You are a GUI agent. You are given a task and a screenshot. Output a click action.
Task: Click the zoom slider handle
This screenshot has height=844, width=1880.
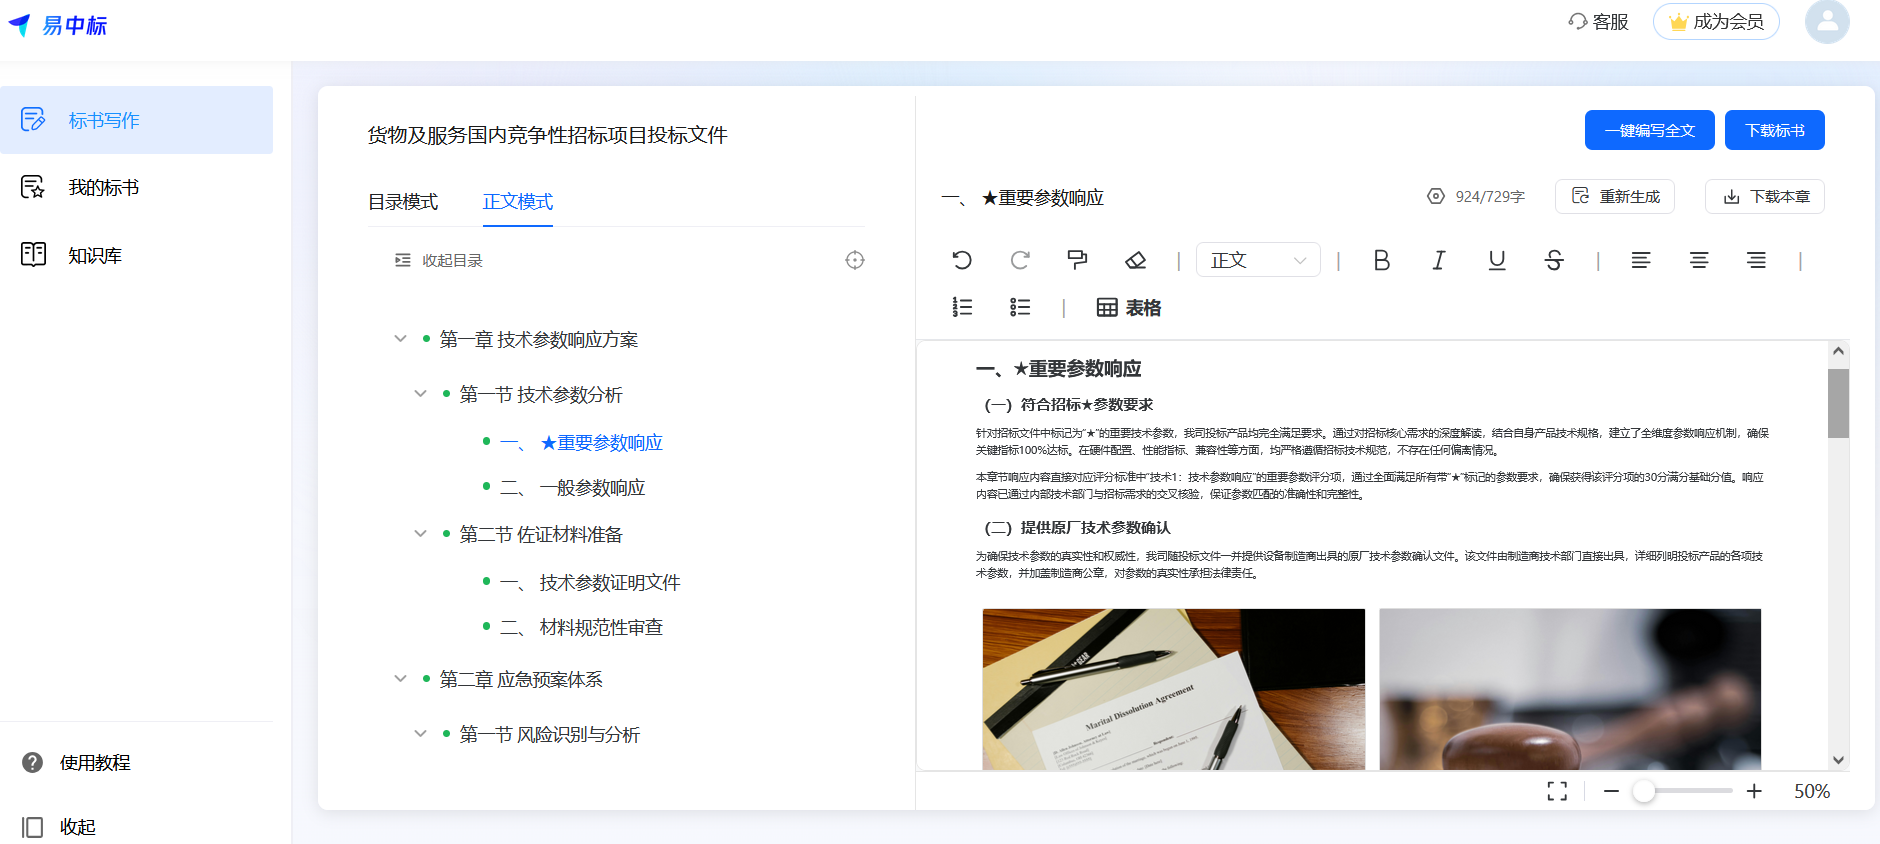point(1643,791)
